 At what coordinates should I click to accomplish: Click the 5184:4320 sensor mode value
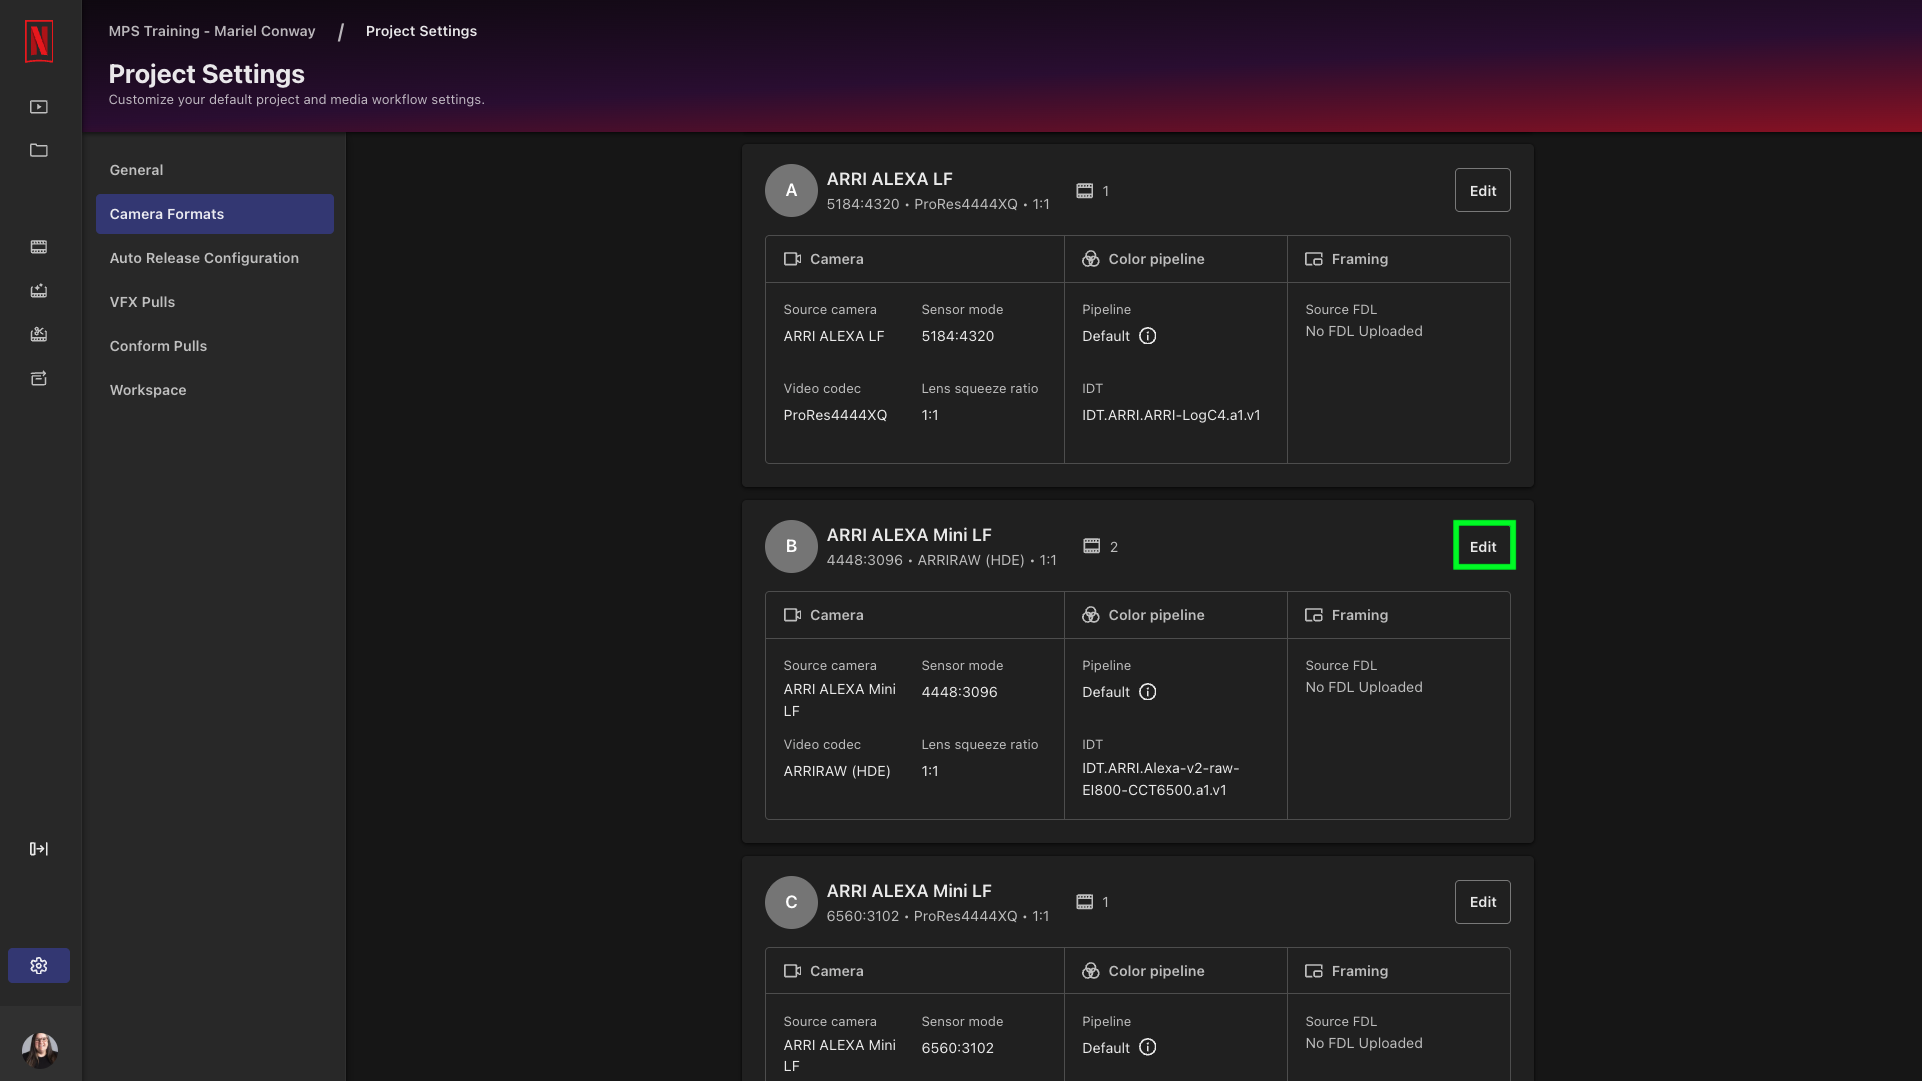click(957, 336)
